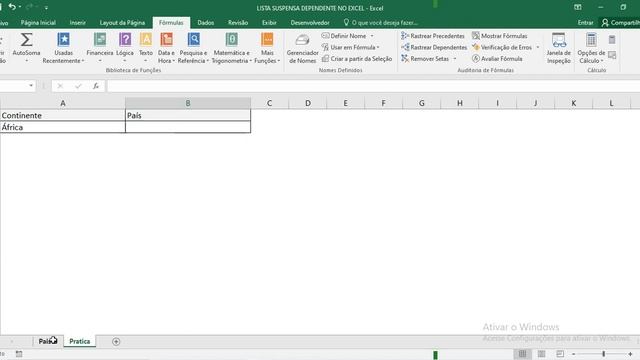Open Texto function library
Viewport: 640px width, 360px height.
(146, 48)
